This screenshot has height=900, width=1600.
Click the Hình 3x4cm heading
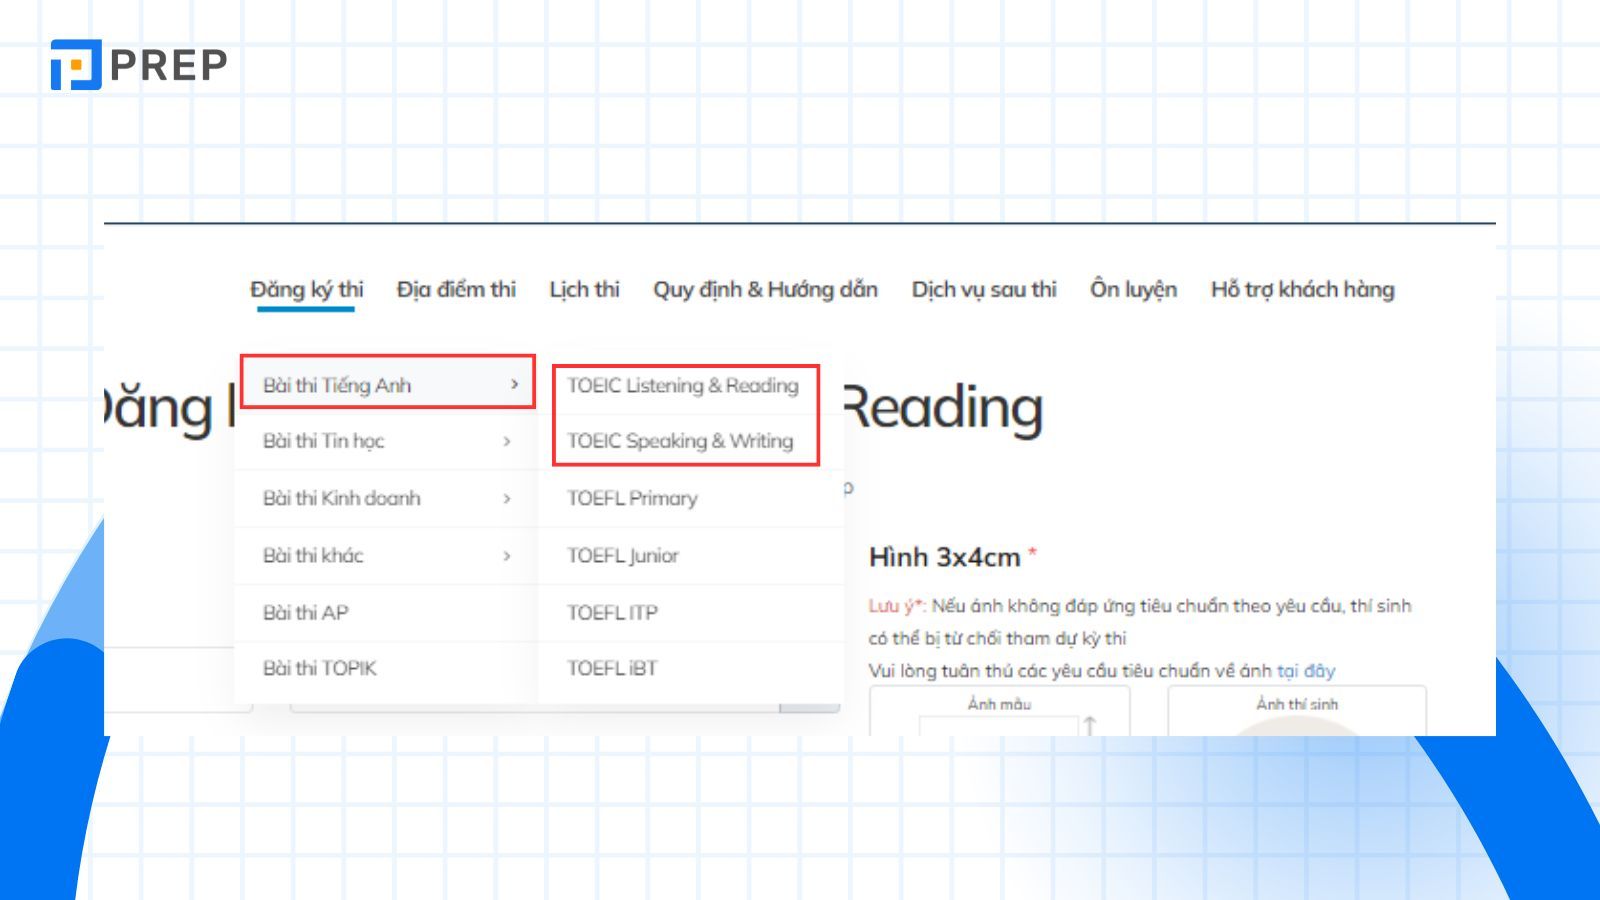tap(944, 557)
